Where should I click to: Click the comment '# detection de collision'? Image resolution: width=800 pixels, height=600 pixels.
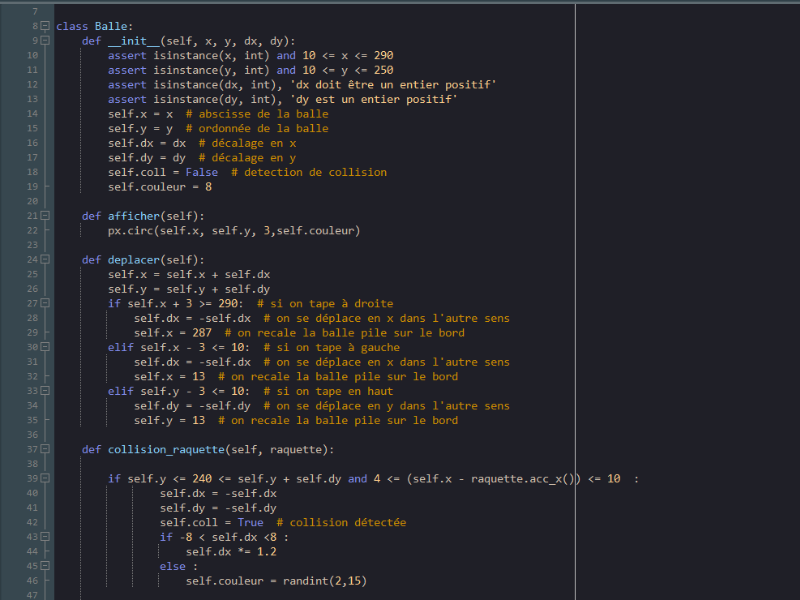pos(309,172)
